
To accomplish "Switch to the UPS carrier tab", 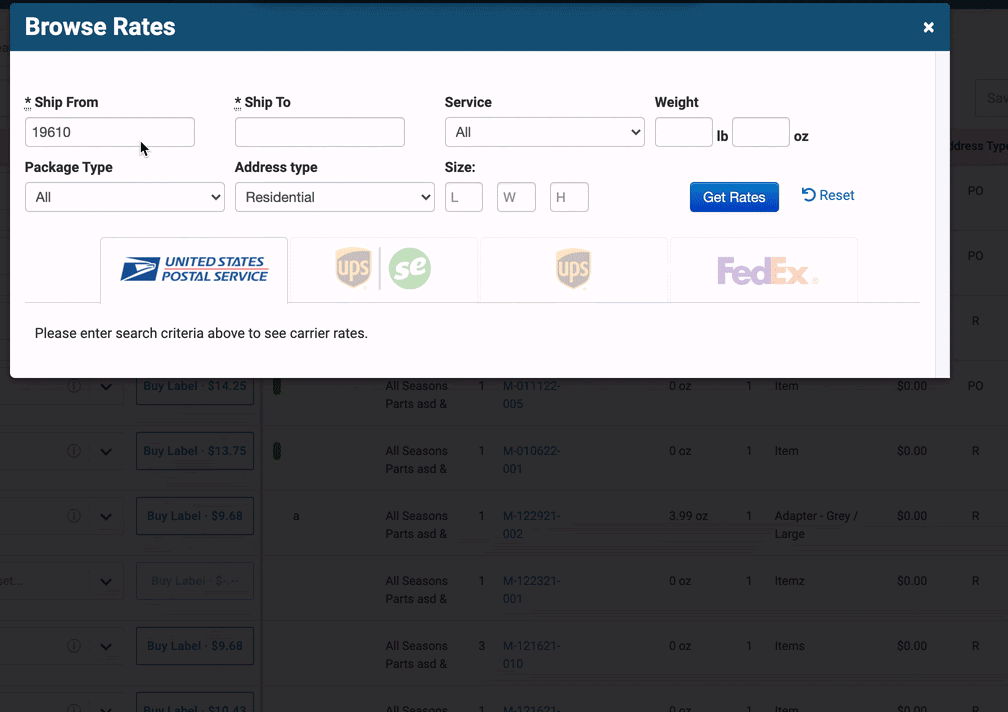I will [x=572, y=268].
